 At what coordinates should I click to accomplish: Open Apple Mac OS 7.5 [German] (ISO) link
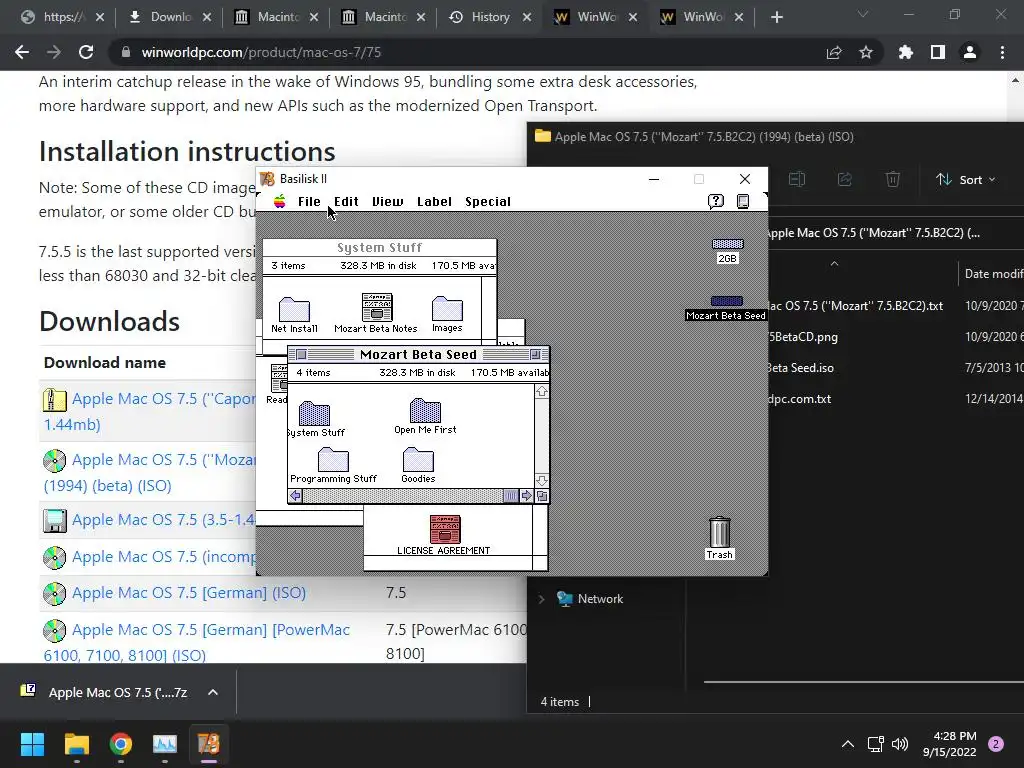coord(189,592)
